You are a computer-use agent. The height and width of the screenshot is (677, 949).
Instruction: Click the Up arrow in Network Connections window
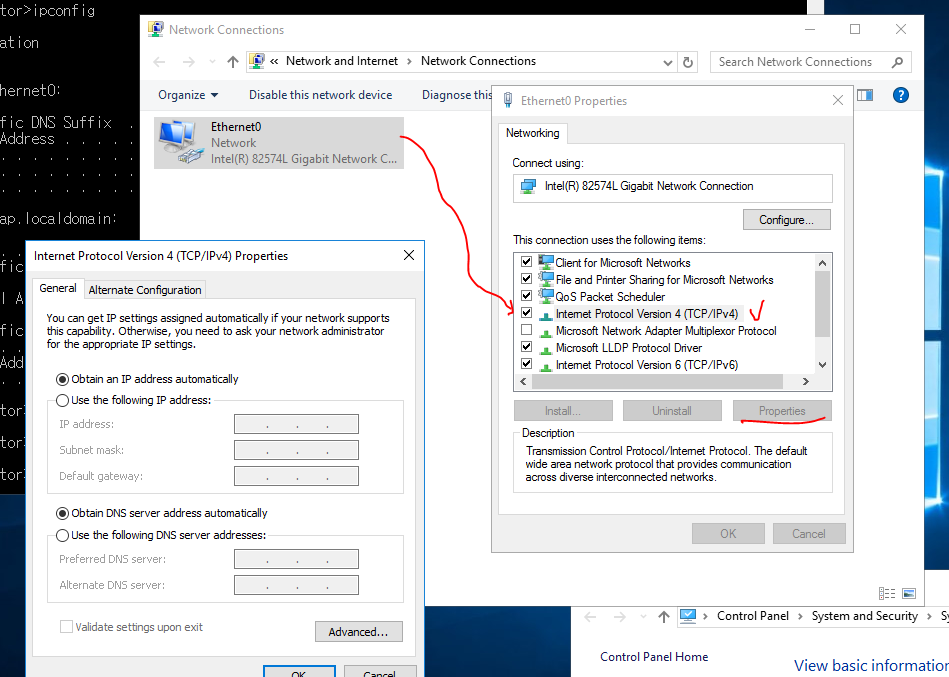point(232,62)
